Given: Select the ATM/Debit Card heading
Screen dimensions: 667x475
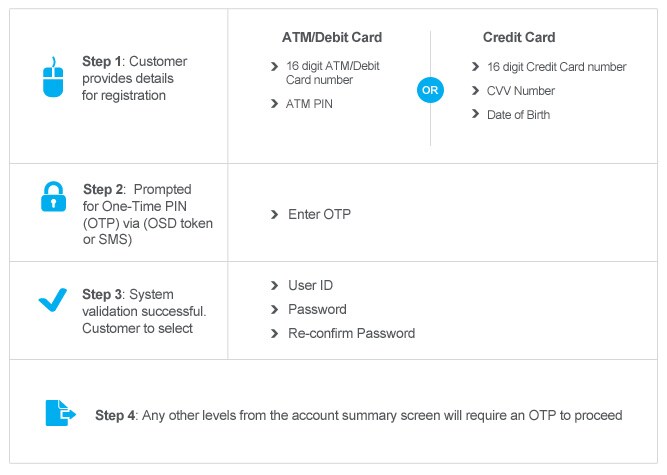Looking at the screenshot, I should click(331, 38).
